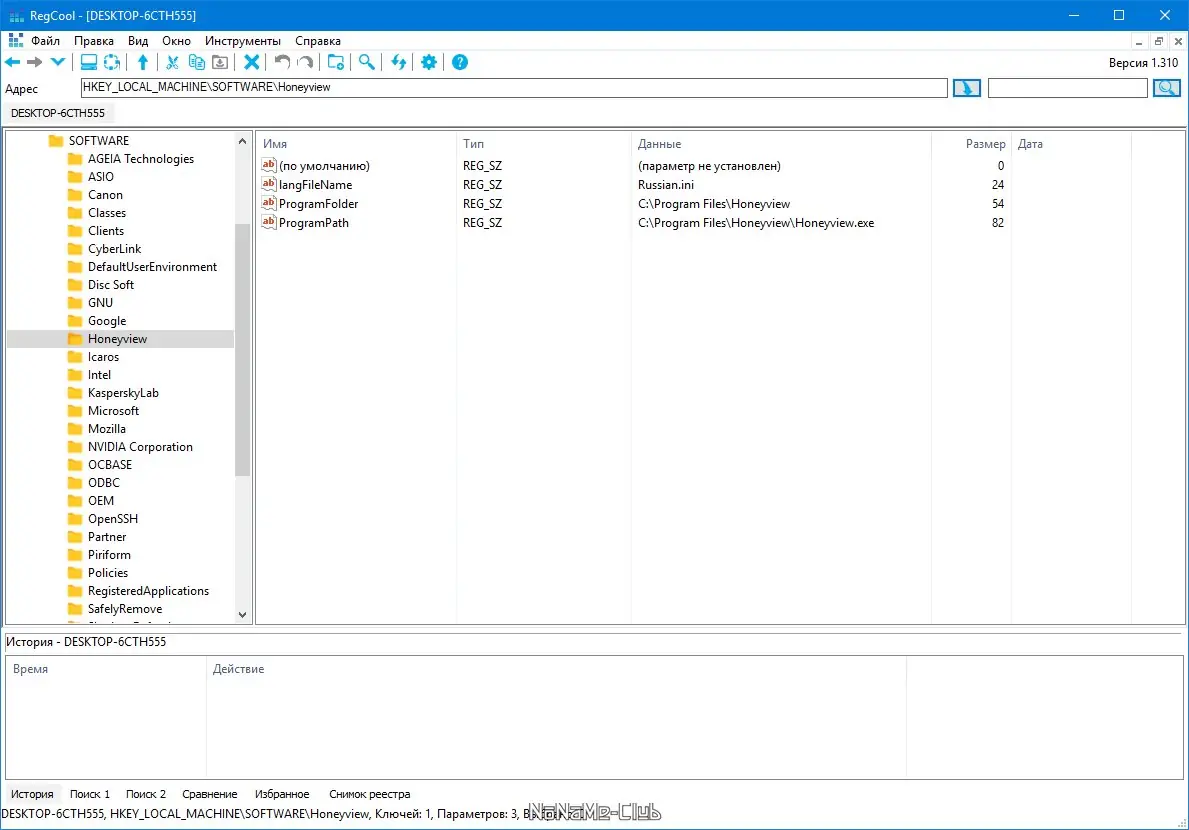Screen dimensions: 1189x830
Task: Click tree scrollbar up arrow
Action: point(243,141)
